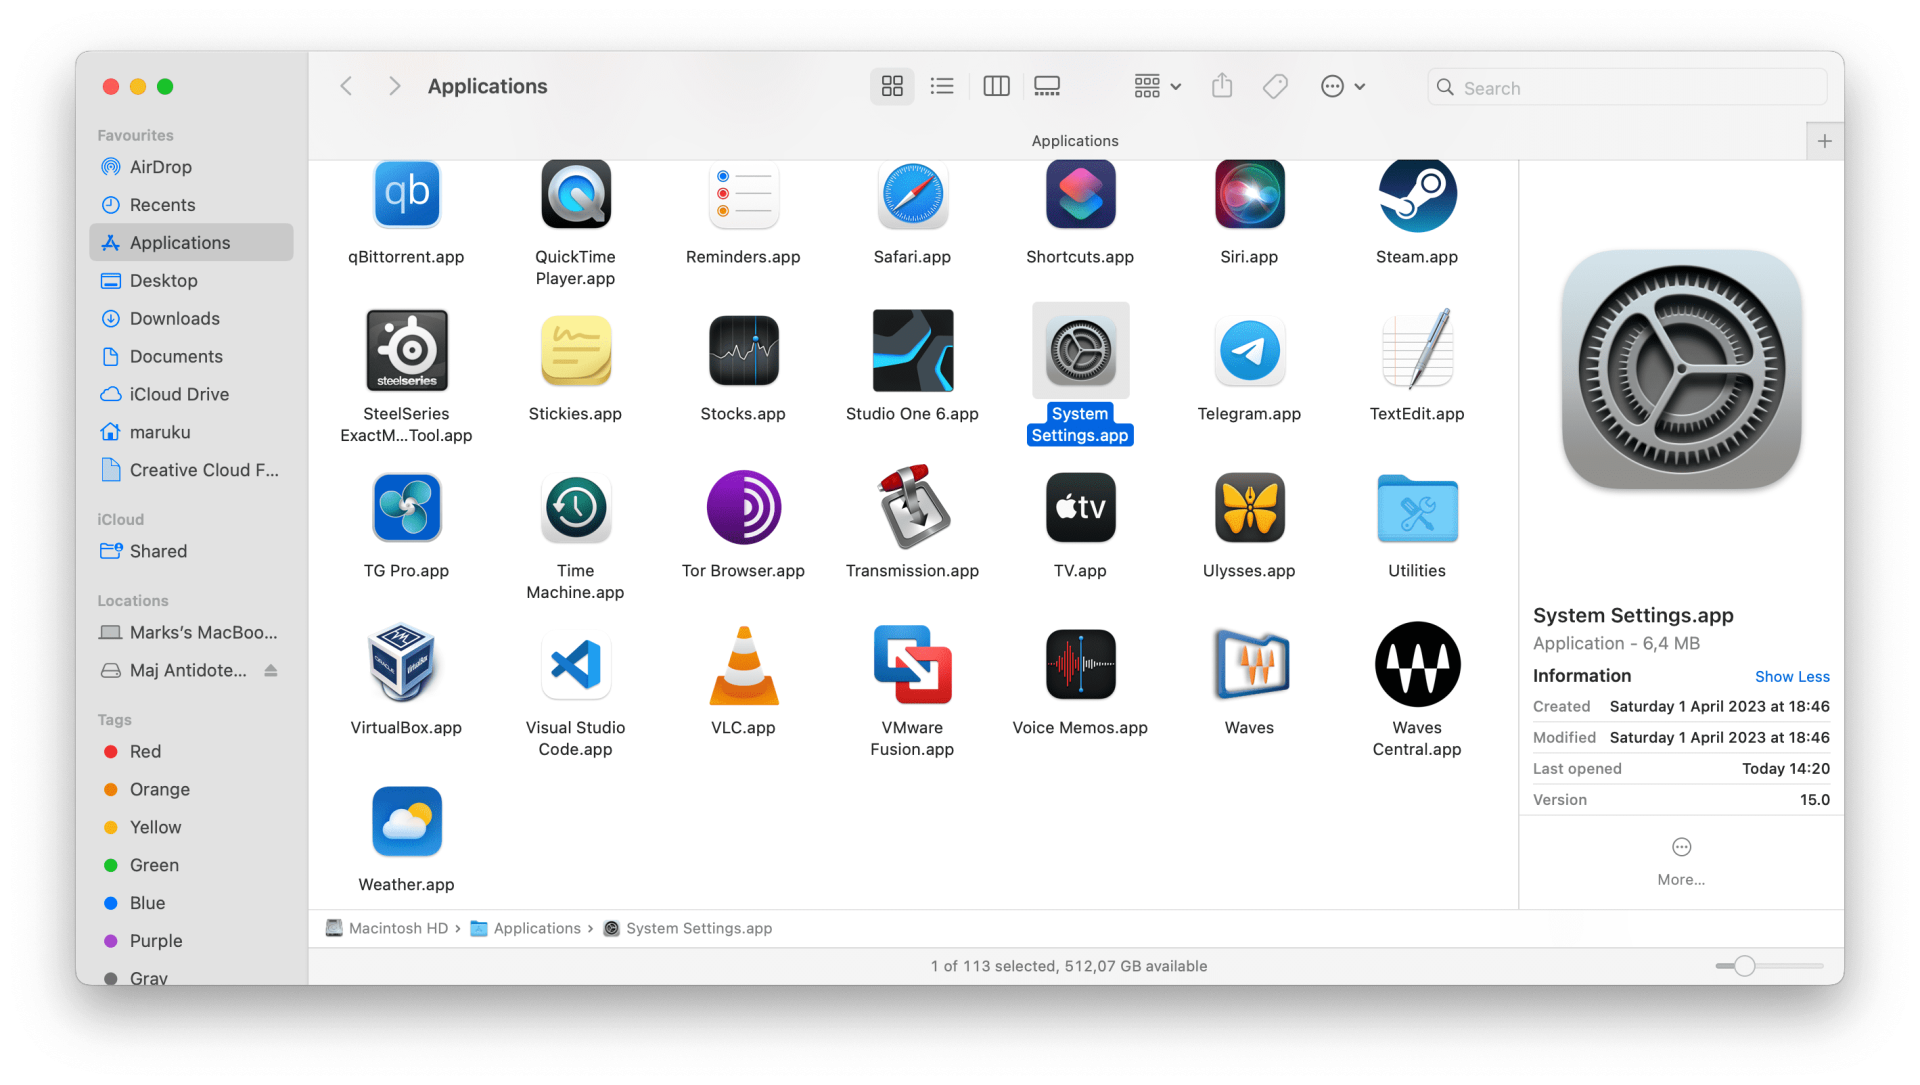1920x1085 pixels.
Task: Select Tor Browser.app icon
Action: [x=743, y=507]
